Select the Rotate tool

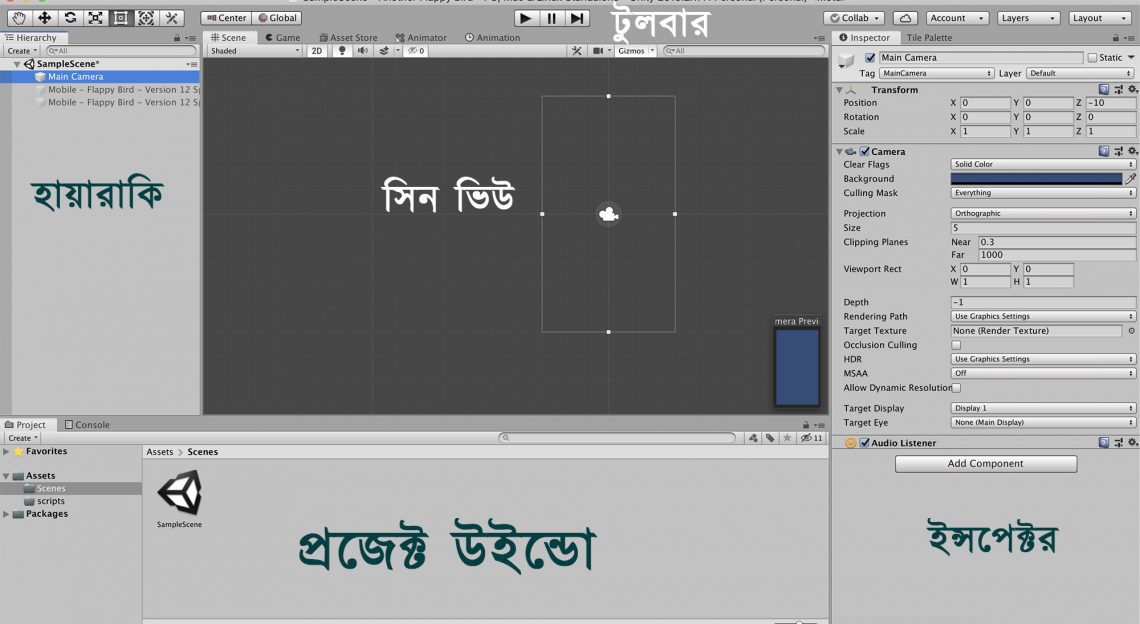(70, 18)
